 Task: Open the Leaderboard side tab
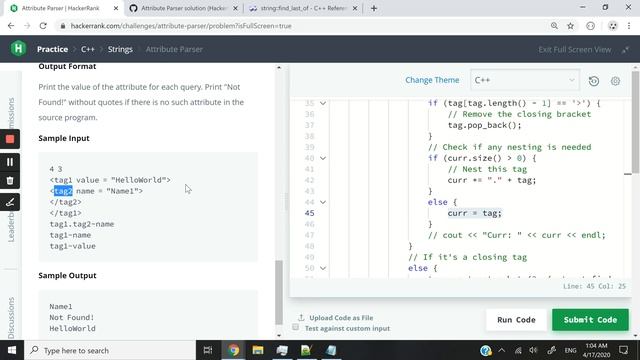(x=11, y=226)
